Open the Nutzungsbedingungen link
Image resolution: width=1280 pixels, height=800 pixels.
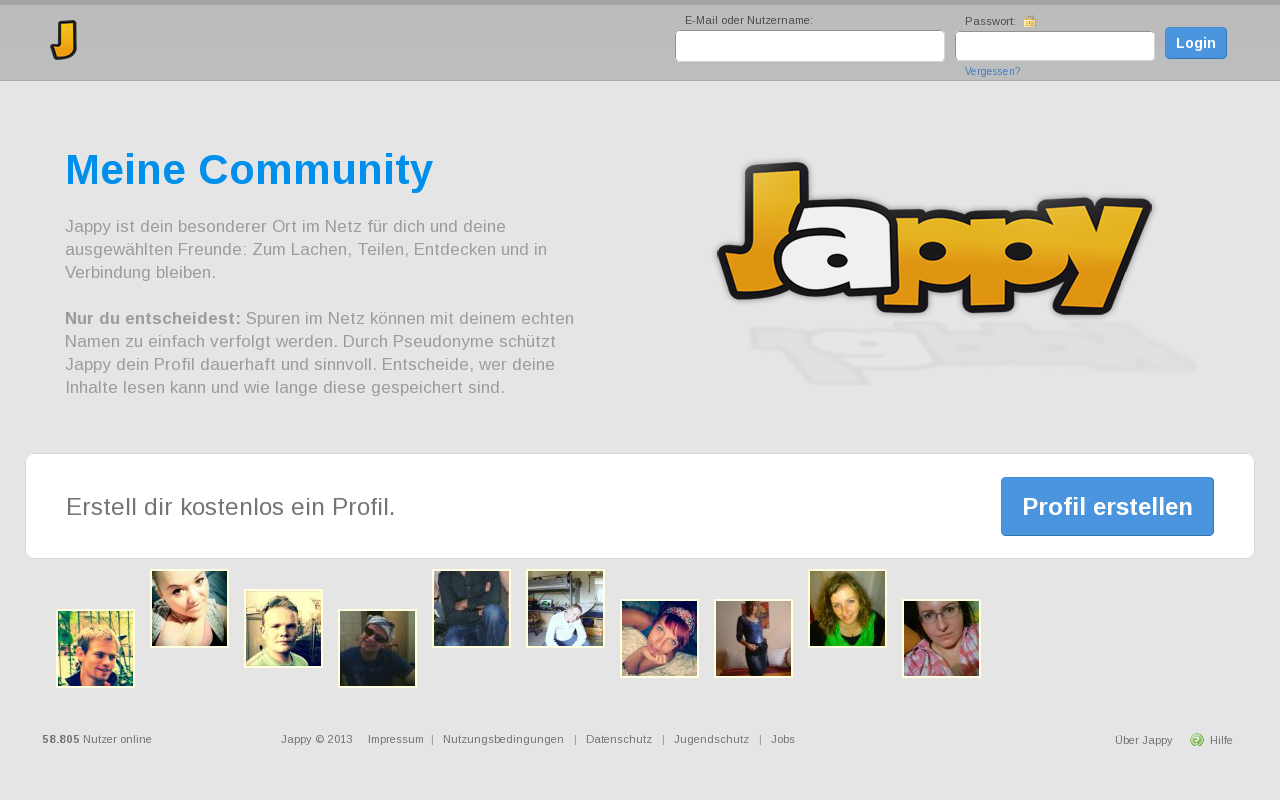[x=503, y=739]
